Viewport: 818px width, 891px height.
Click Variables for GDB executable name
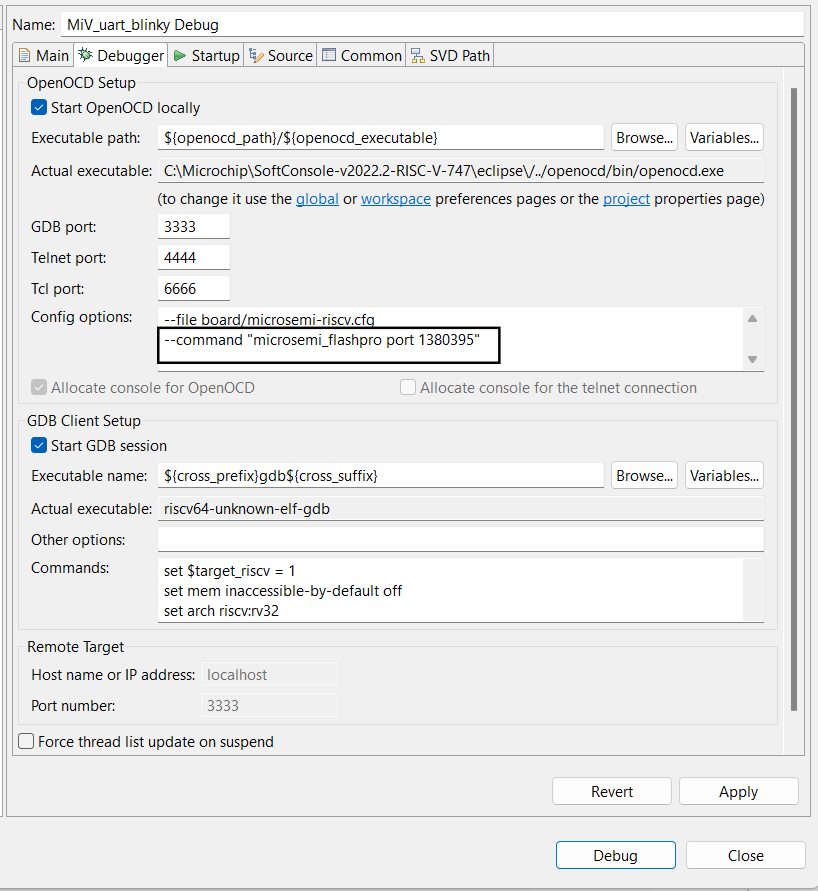[x=724, y=476]
